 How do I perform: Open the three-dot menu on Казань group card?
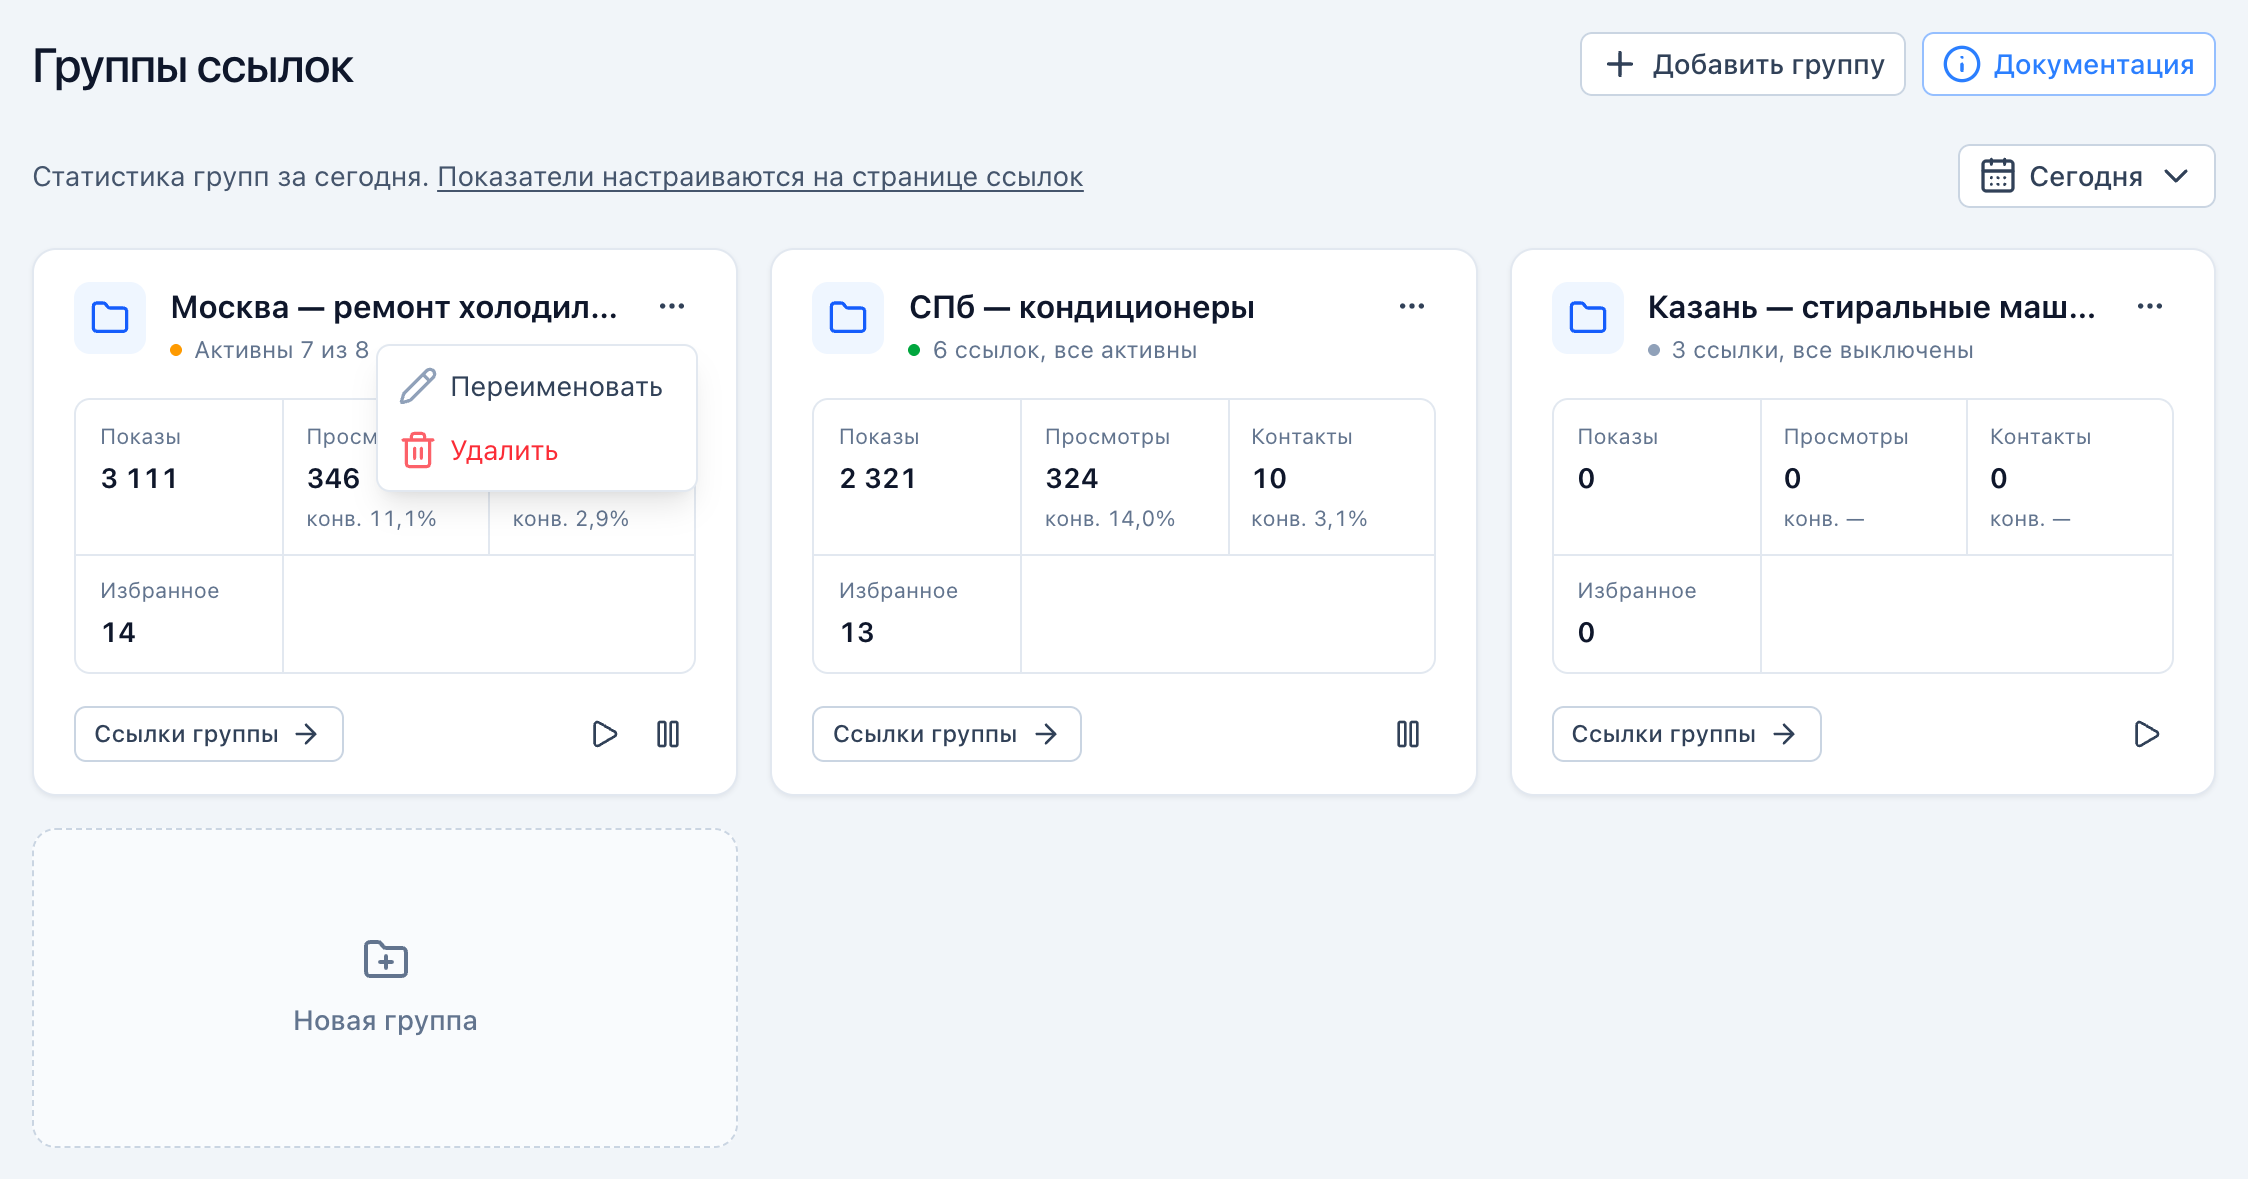(2150, 306)
